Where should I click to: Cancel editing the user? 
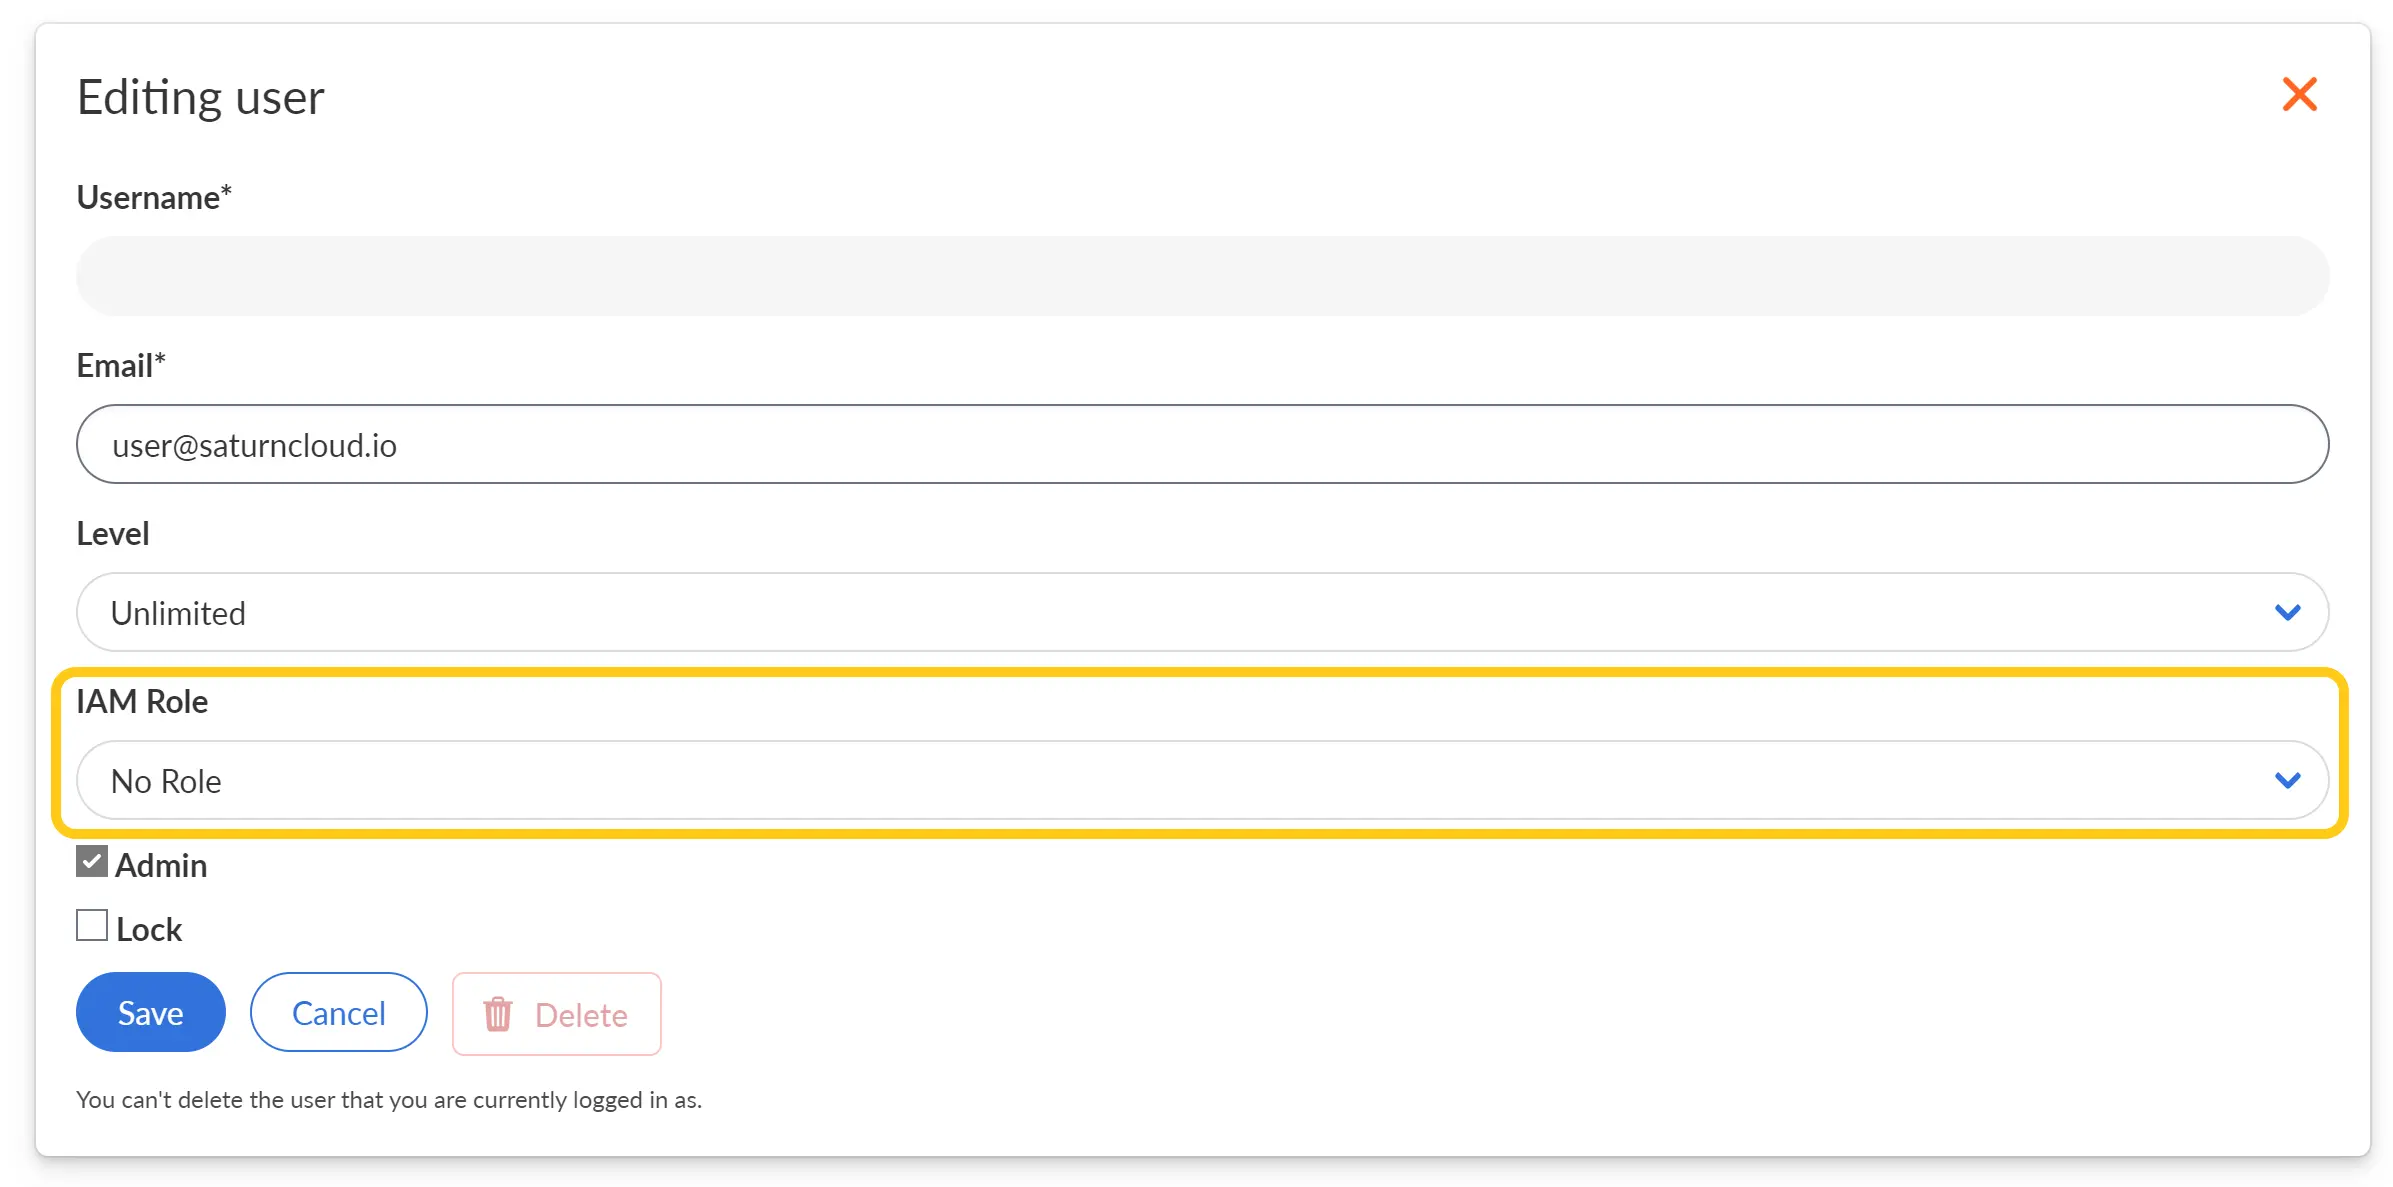338,1013
